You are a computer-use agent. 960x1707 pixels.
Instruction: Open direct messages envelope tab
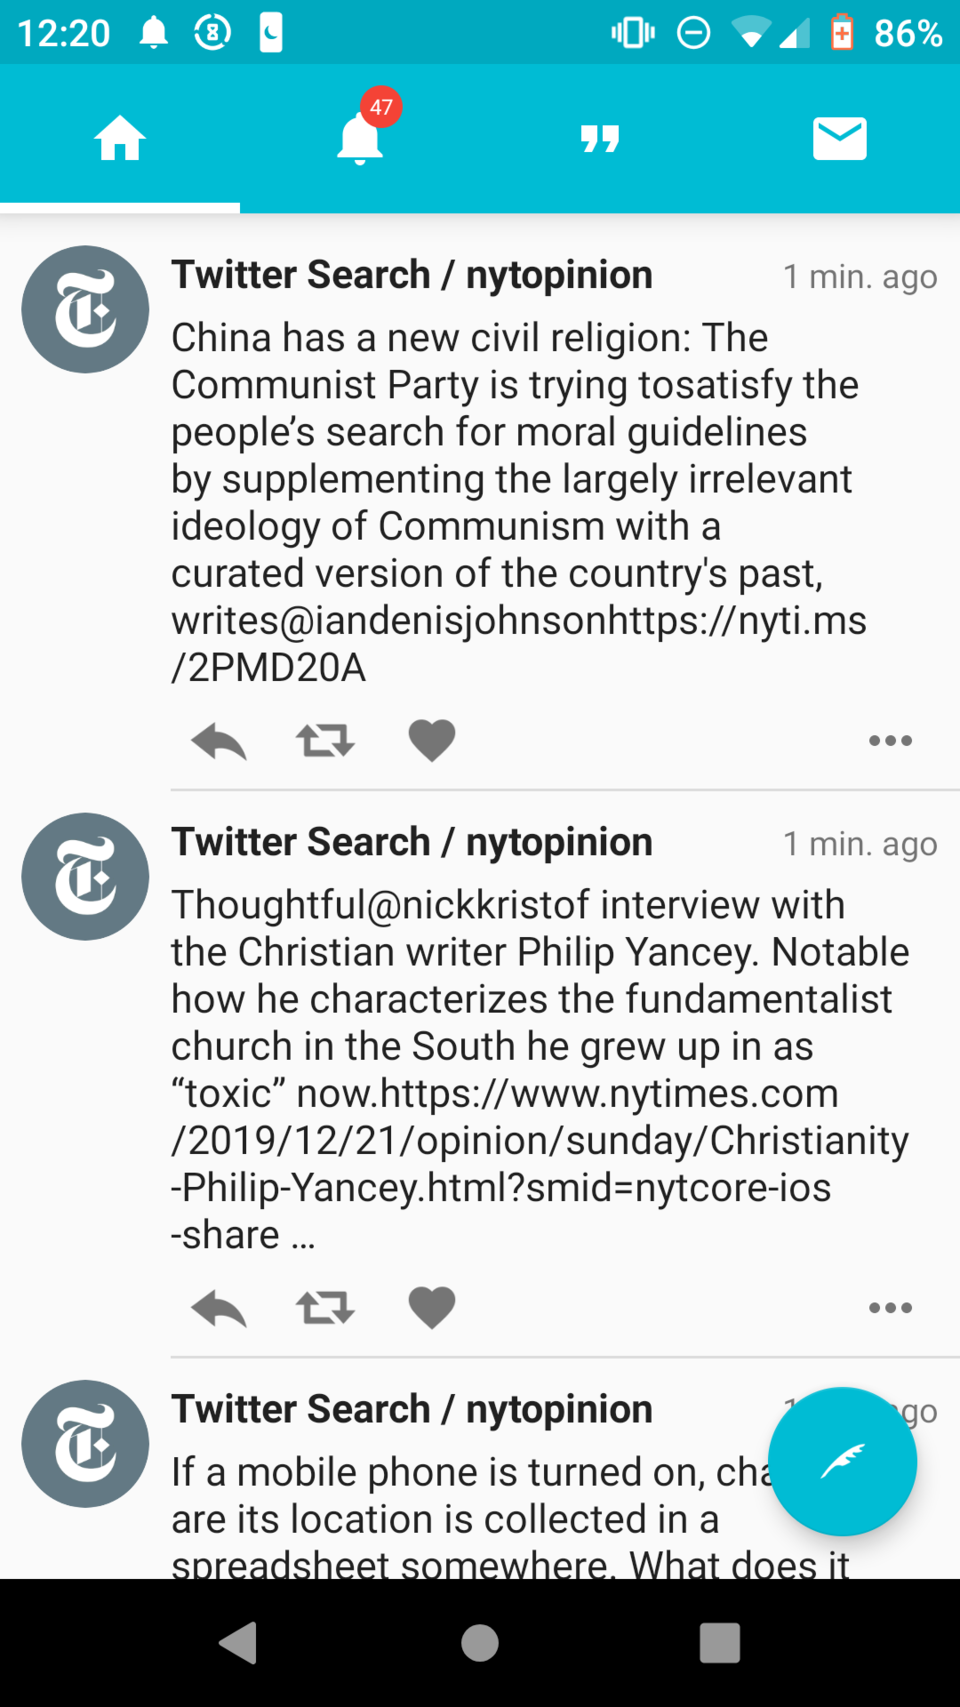click(x=840, y=138)
